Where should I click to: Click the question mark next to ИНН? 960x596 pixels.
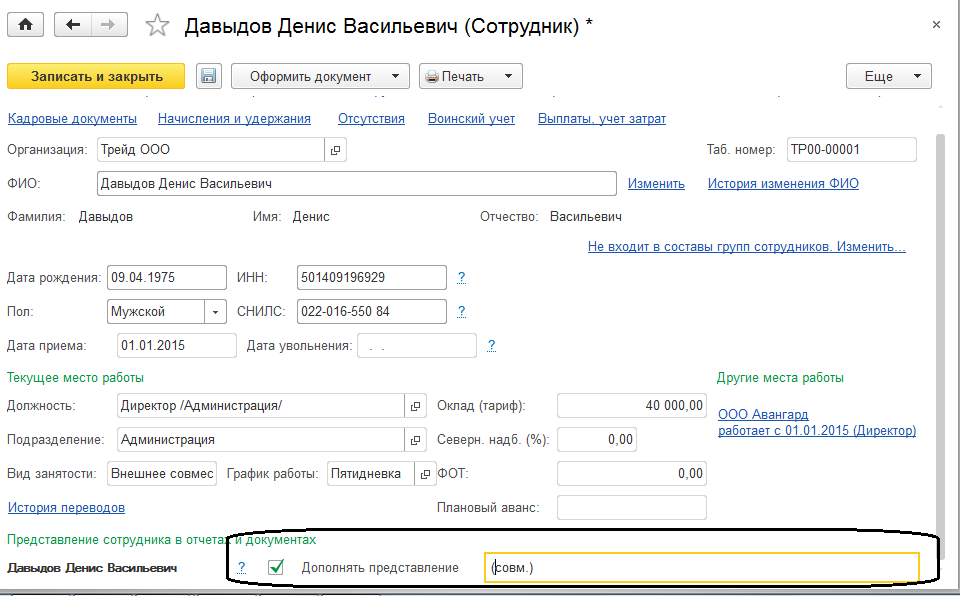(461, 278)
